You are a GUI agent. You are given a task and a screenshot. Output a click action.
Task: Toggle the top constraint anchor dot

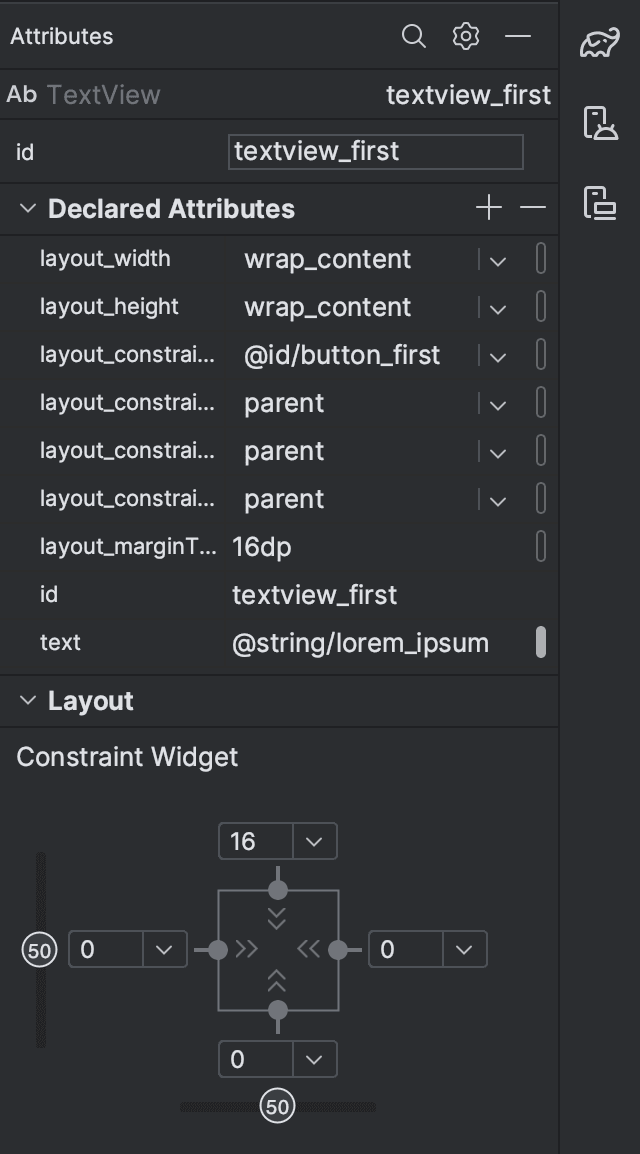tap(277, 890)
